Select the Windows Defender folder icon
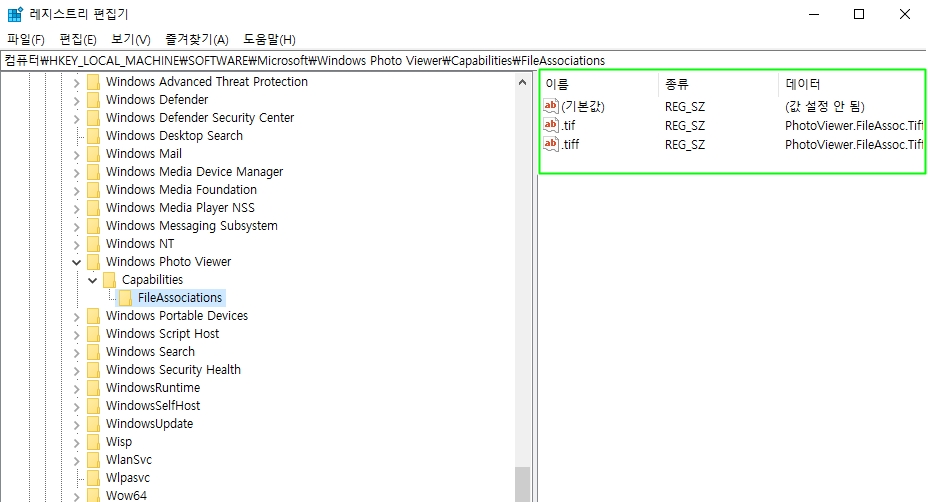This screenshot has height=502, width=928. [94, 99]
